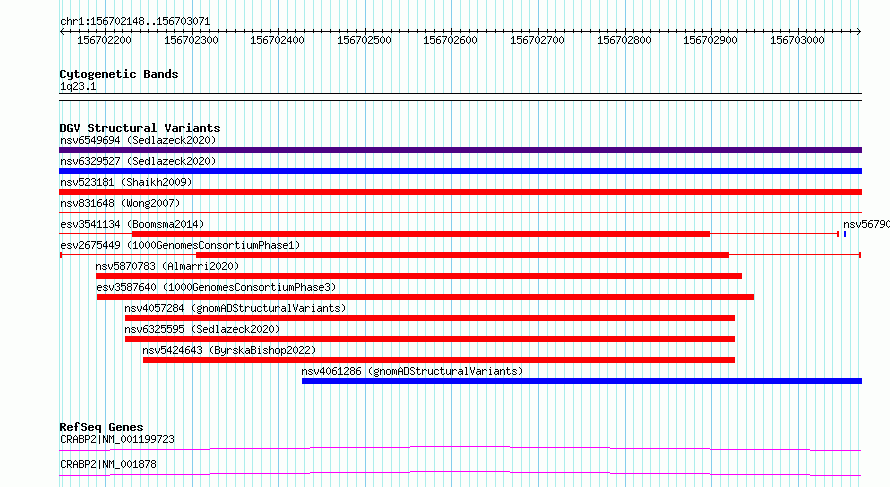Viewport: 890px width, 487px height.
Task: Select the dark purple nsv6549694 variant bar
Action: click(460, 150)
